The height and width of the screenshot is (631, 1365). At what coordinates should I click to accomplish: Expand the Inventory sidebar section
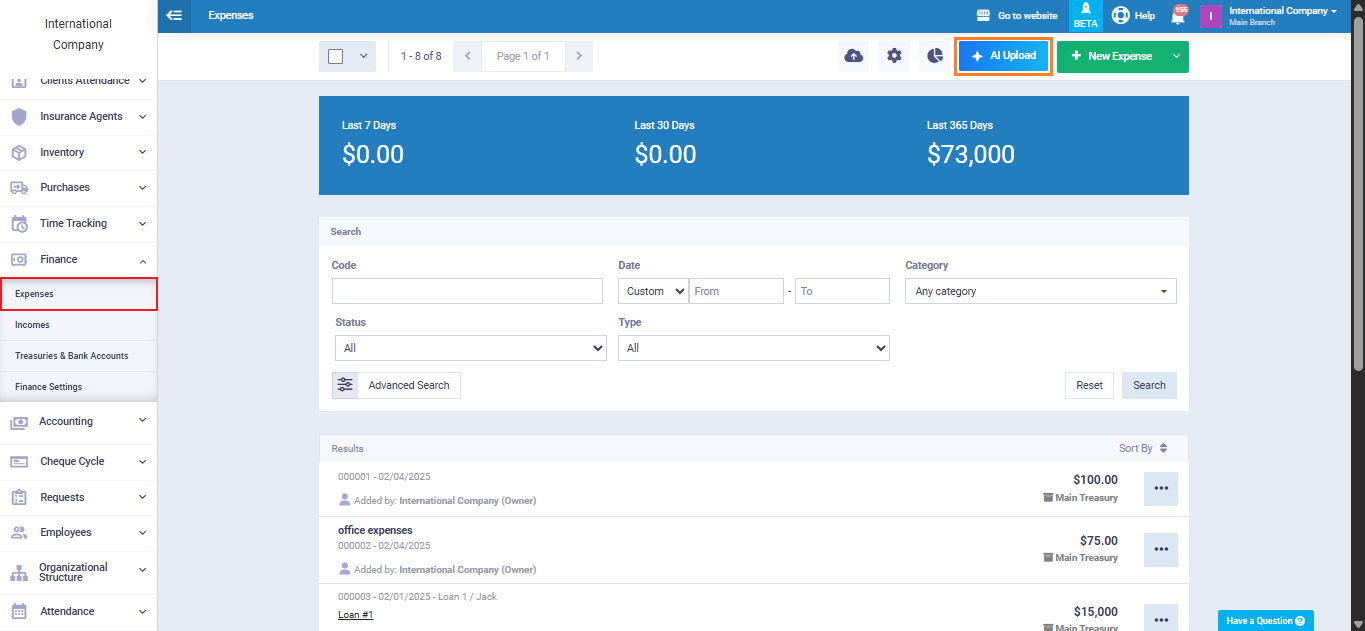(x=78, y=152)
